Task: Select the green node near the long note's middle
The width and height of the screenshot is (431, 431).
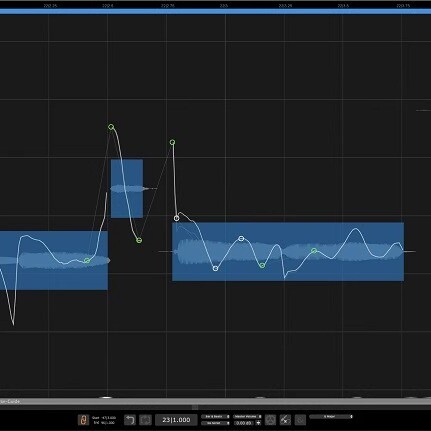Action: point(314,250)
